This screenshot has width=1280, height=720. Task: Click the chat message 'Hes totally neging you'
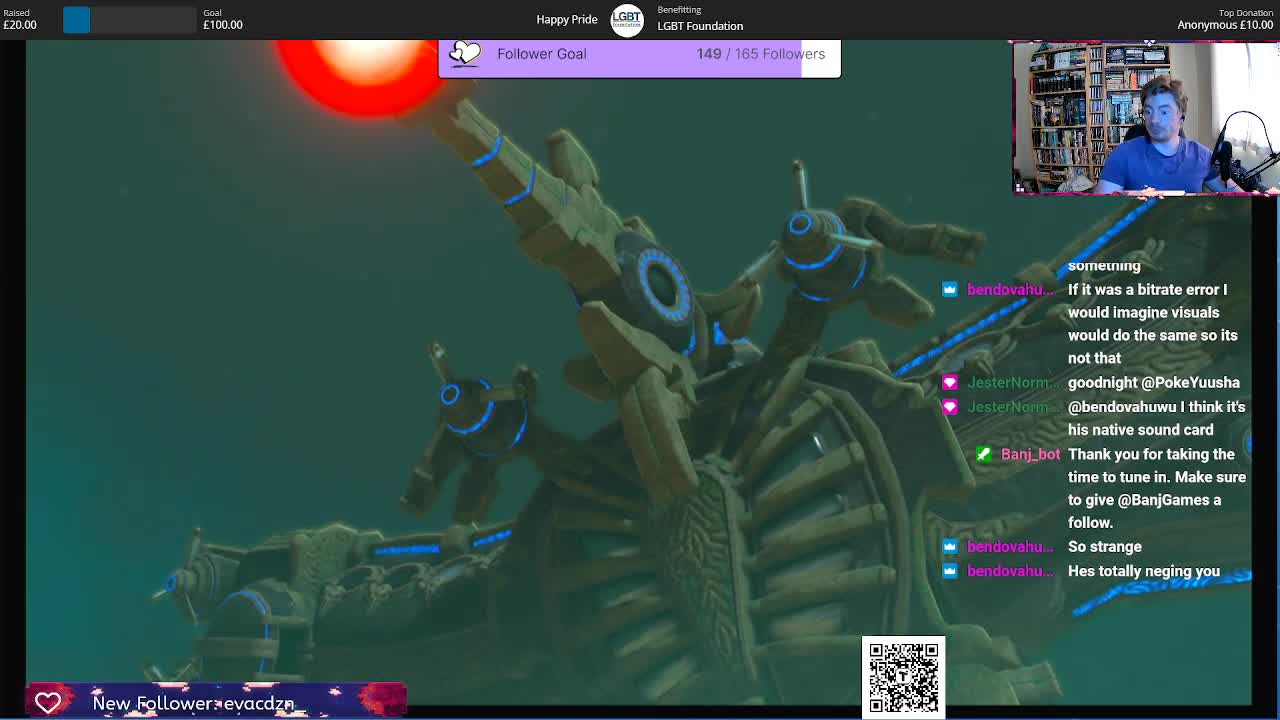point(1144,571)
